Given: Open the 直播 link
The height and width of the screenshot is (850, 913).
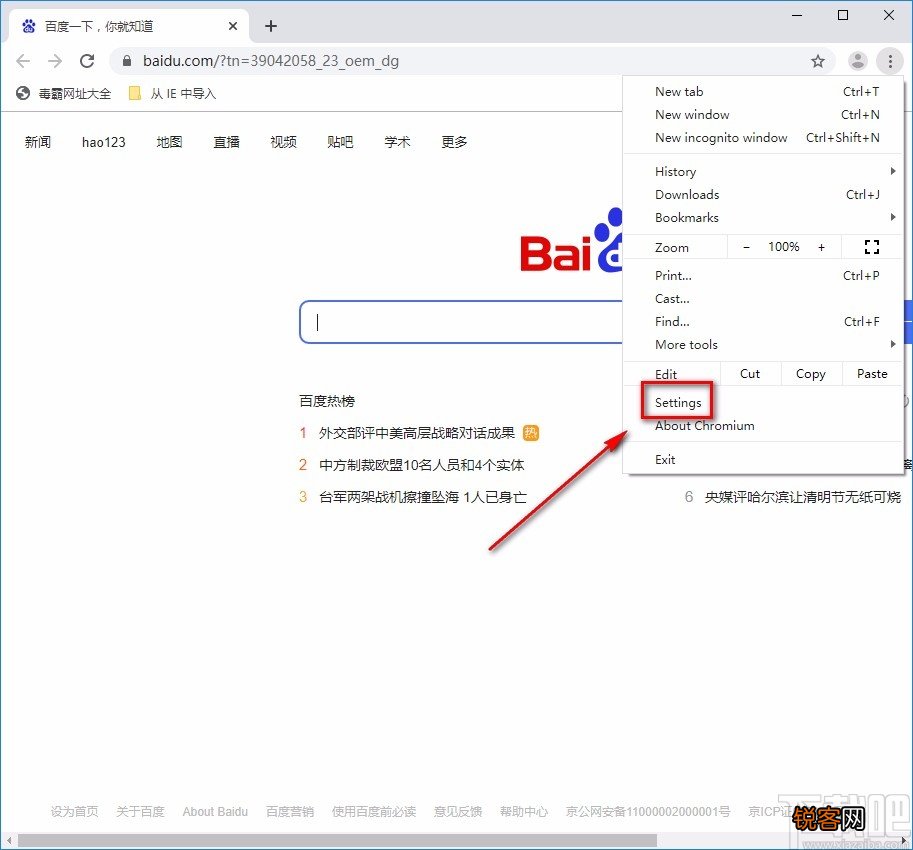Looking at the screenshot, I should (227, 142).
